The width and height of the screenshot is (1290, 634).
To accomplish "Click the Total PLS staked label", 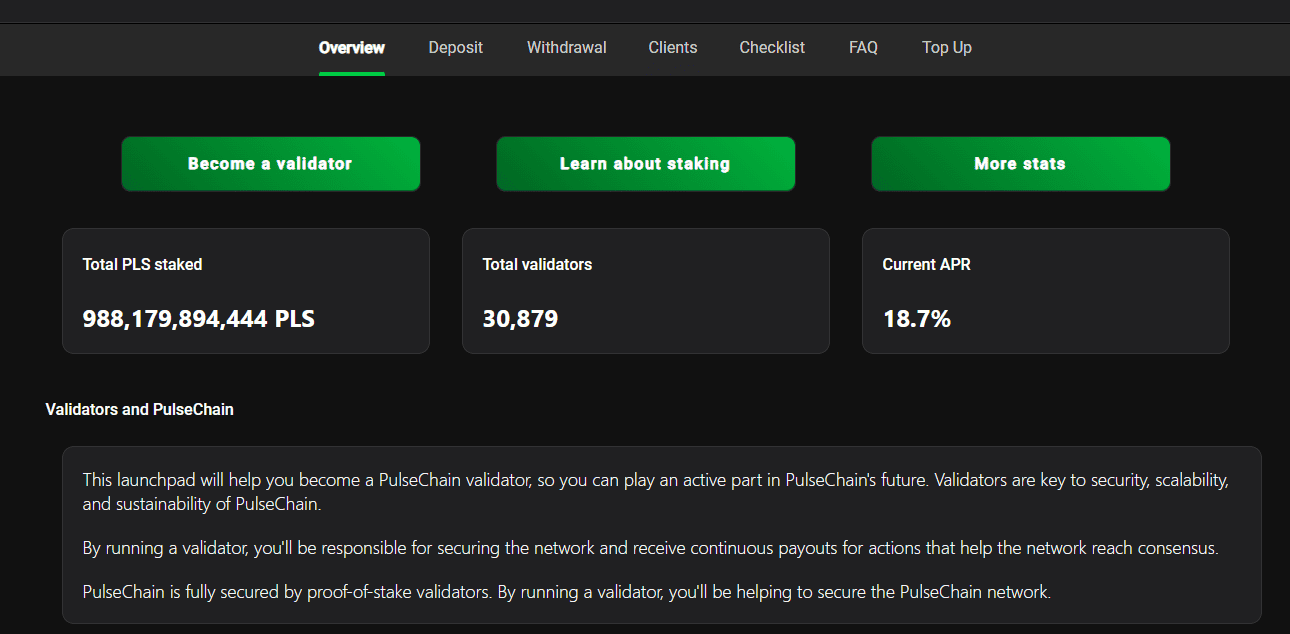I will (143, 265).
